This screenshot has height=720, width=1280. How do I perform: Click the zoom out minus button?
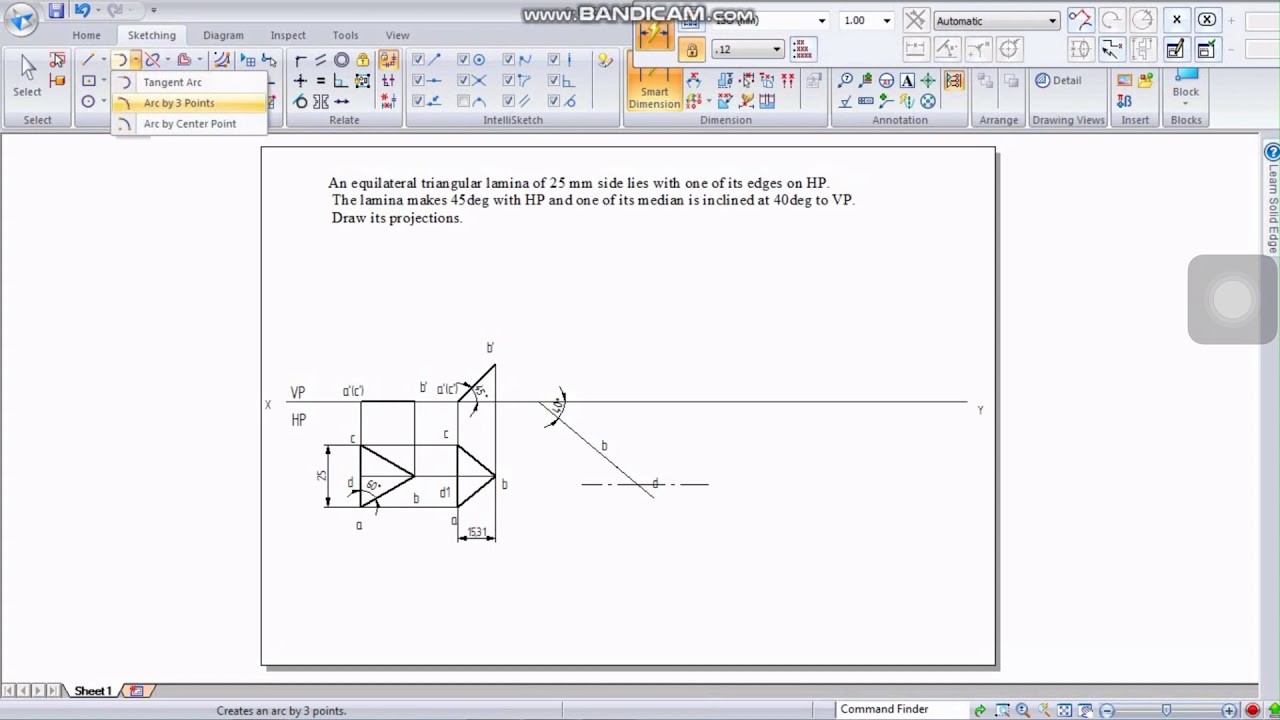(x=1107, y=710)
